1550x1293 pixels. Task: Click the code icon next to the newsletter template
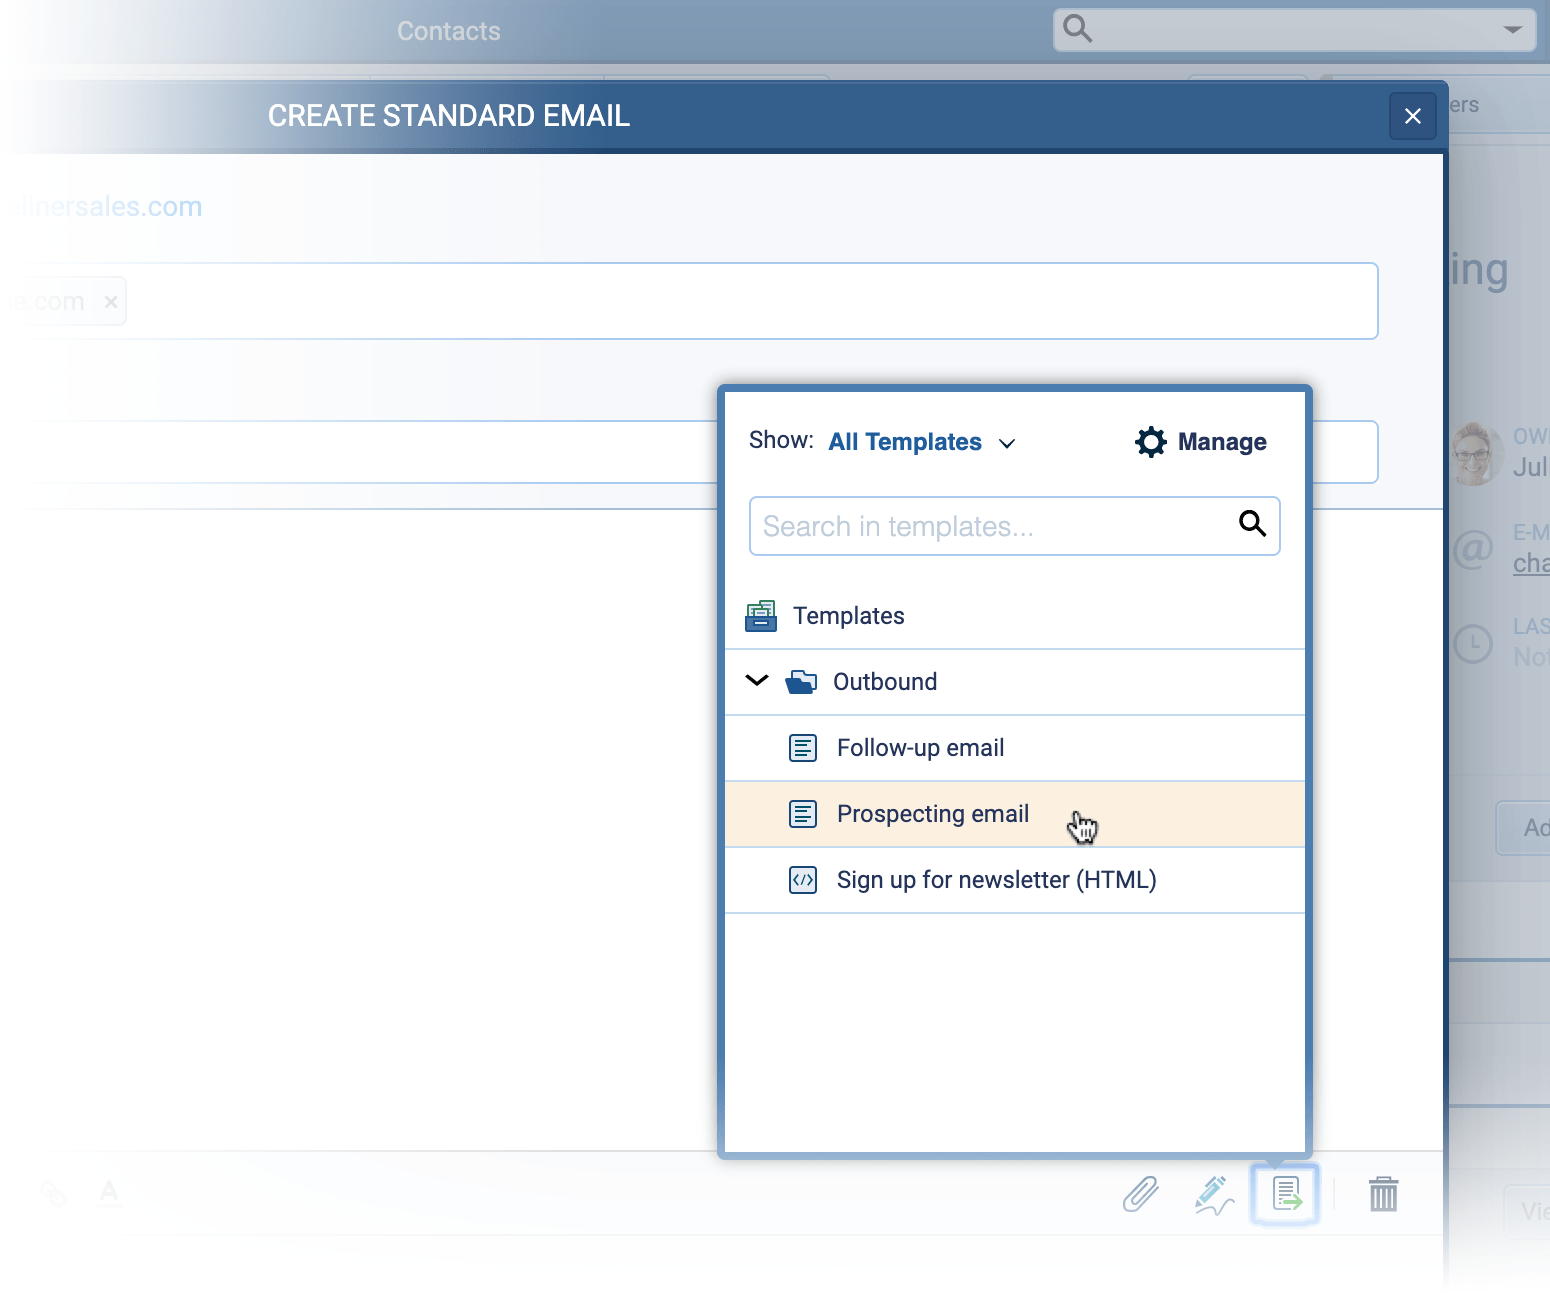coord(803,879)
